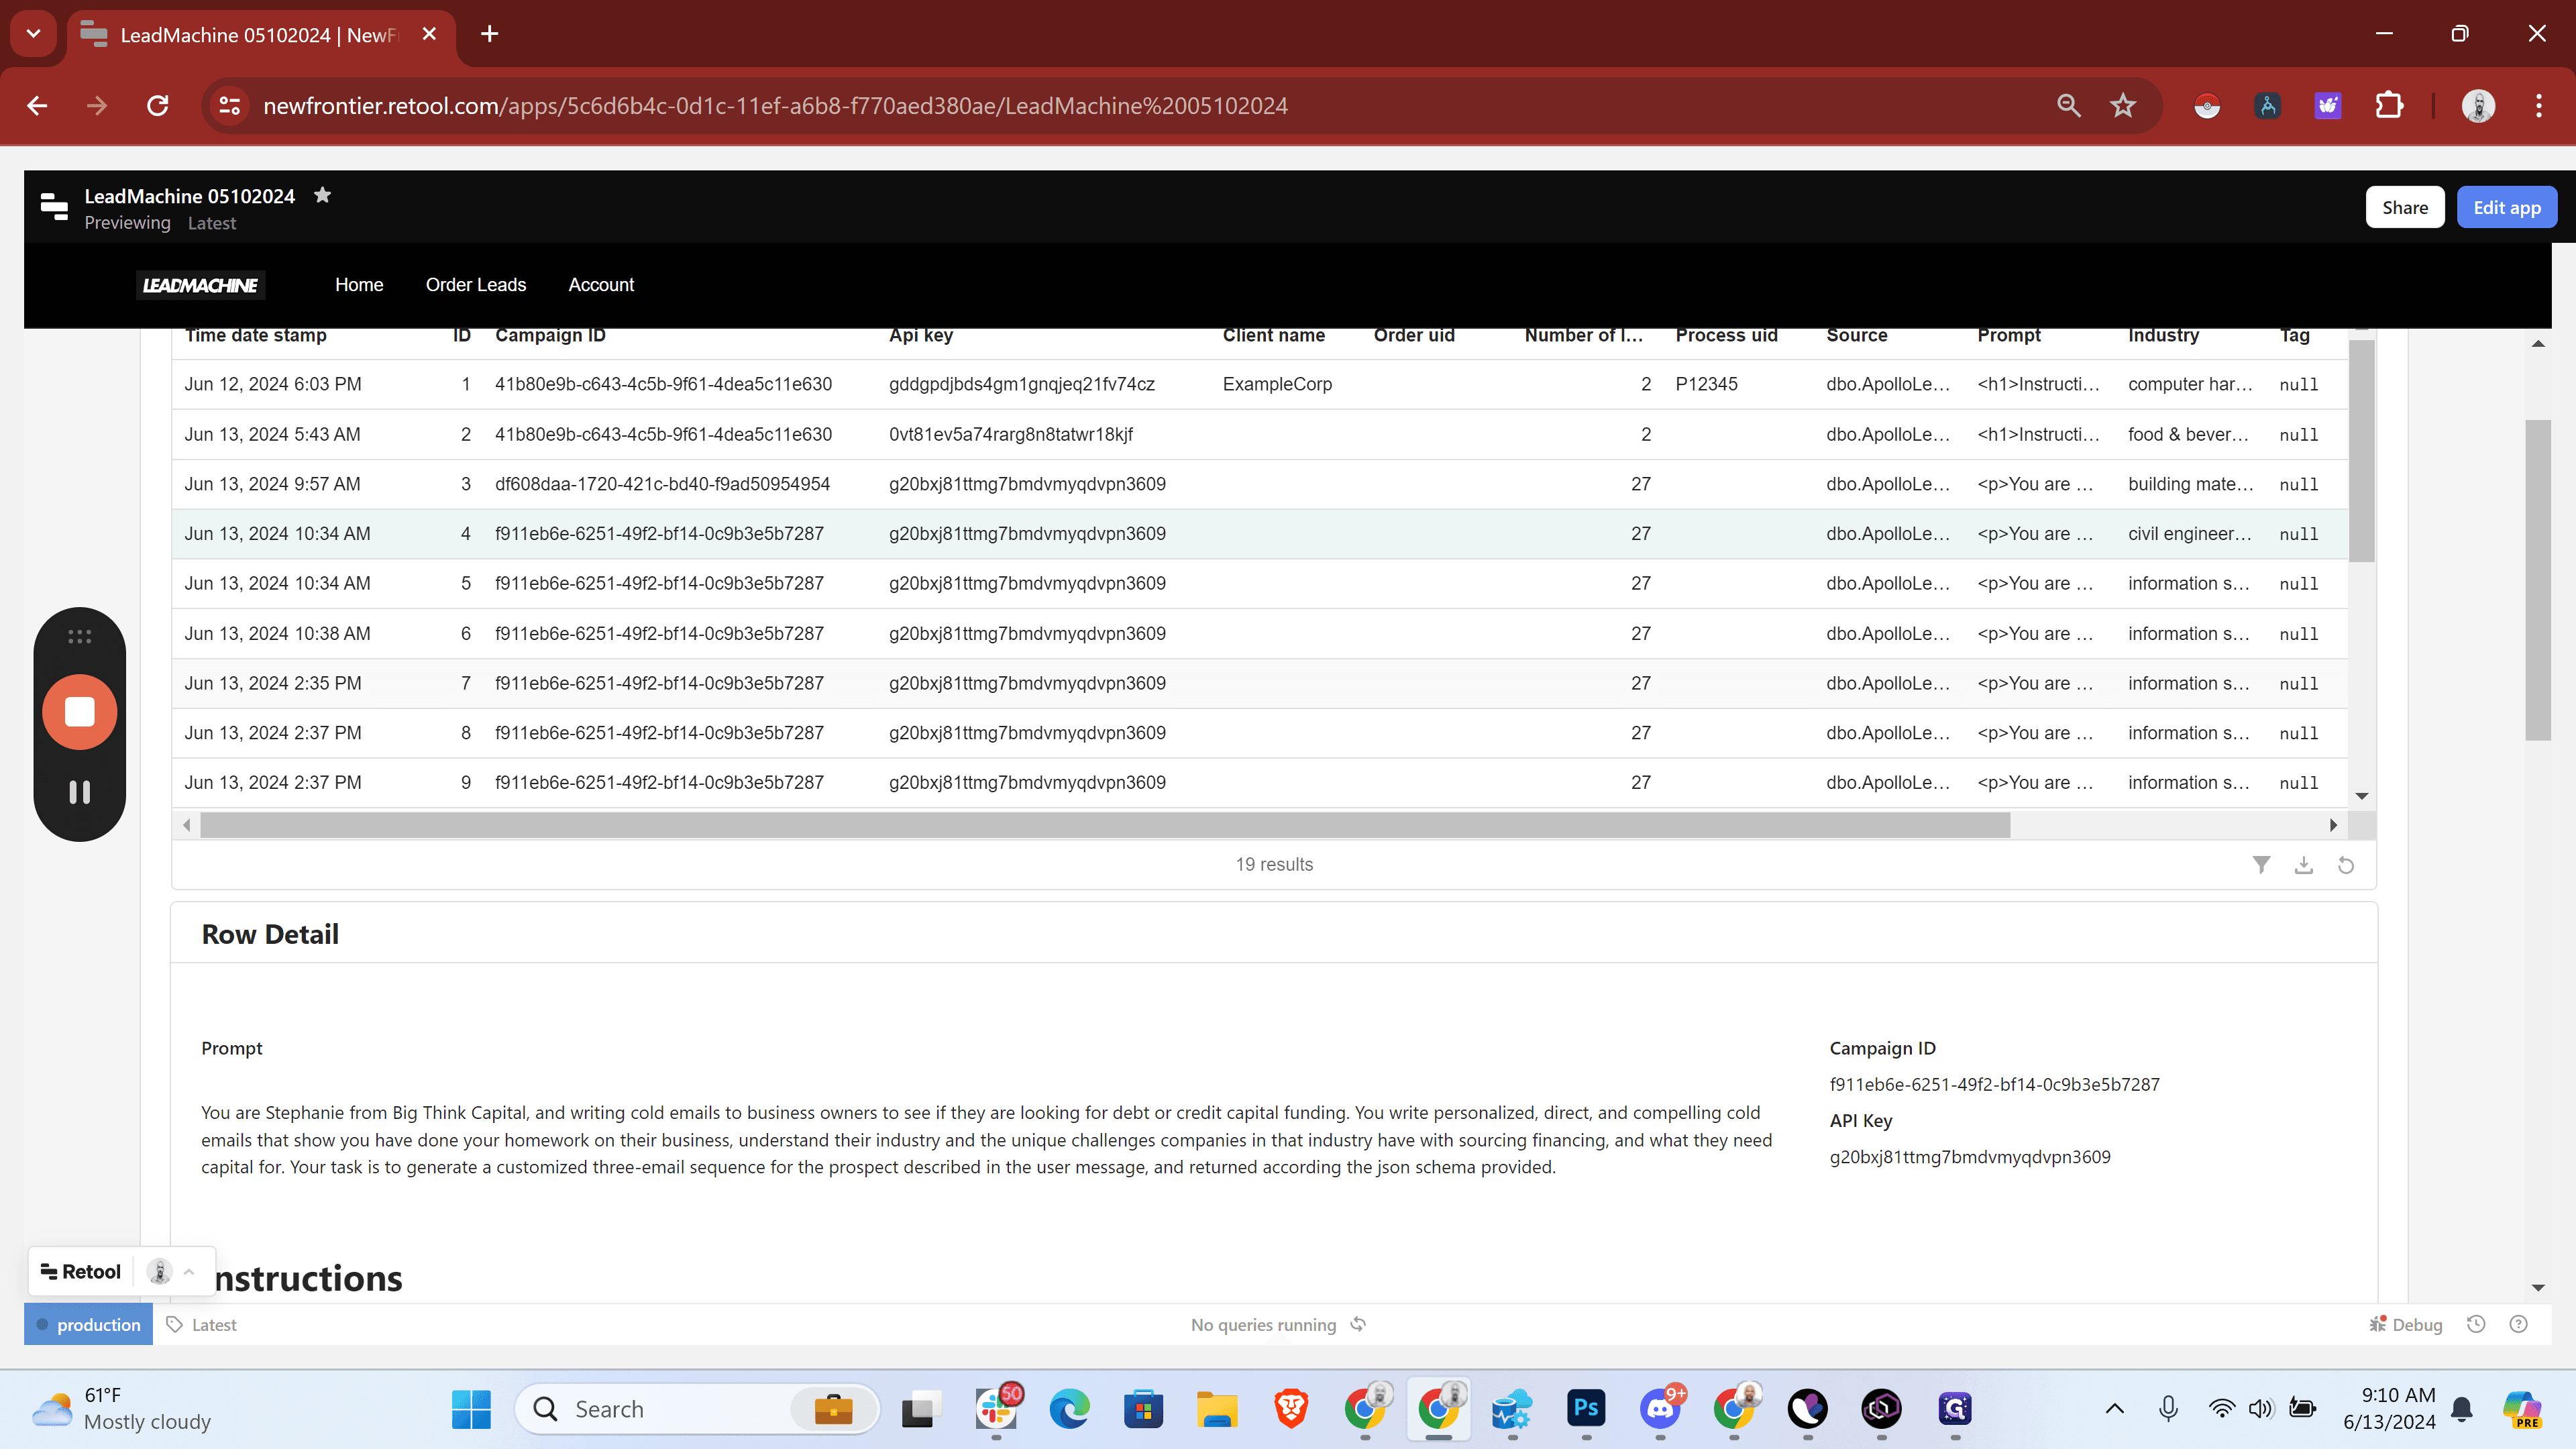
Task: Open the Account menu item
Action: [601, 285]
